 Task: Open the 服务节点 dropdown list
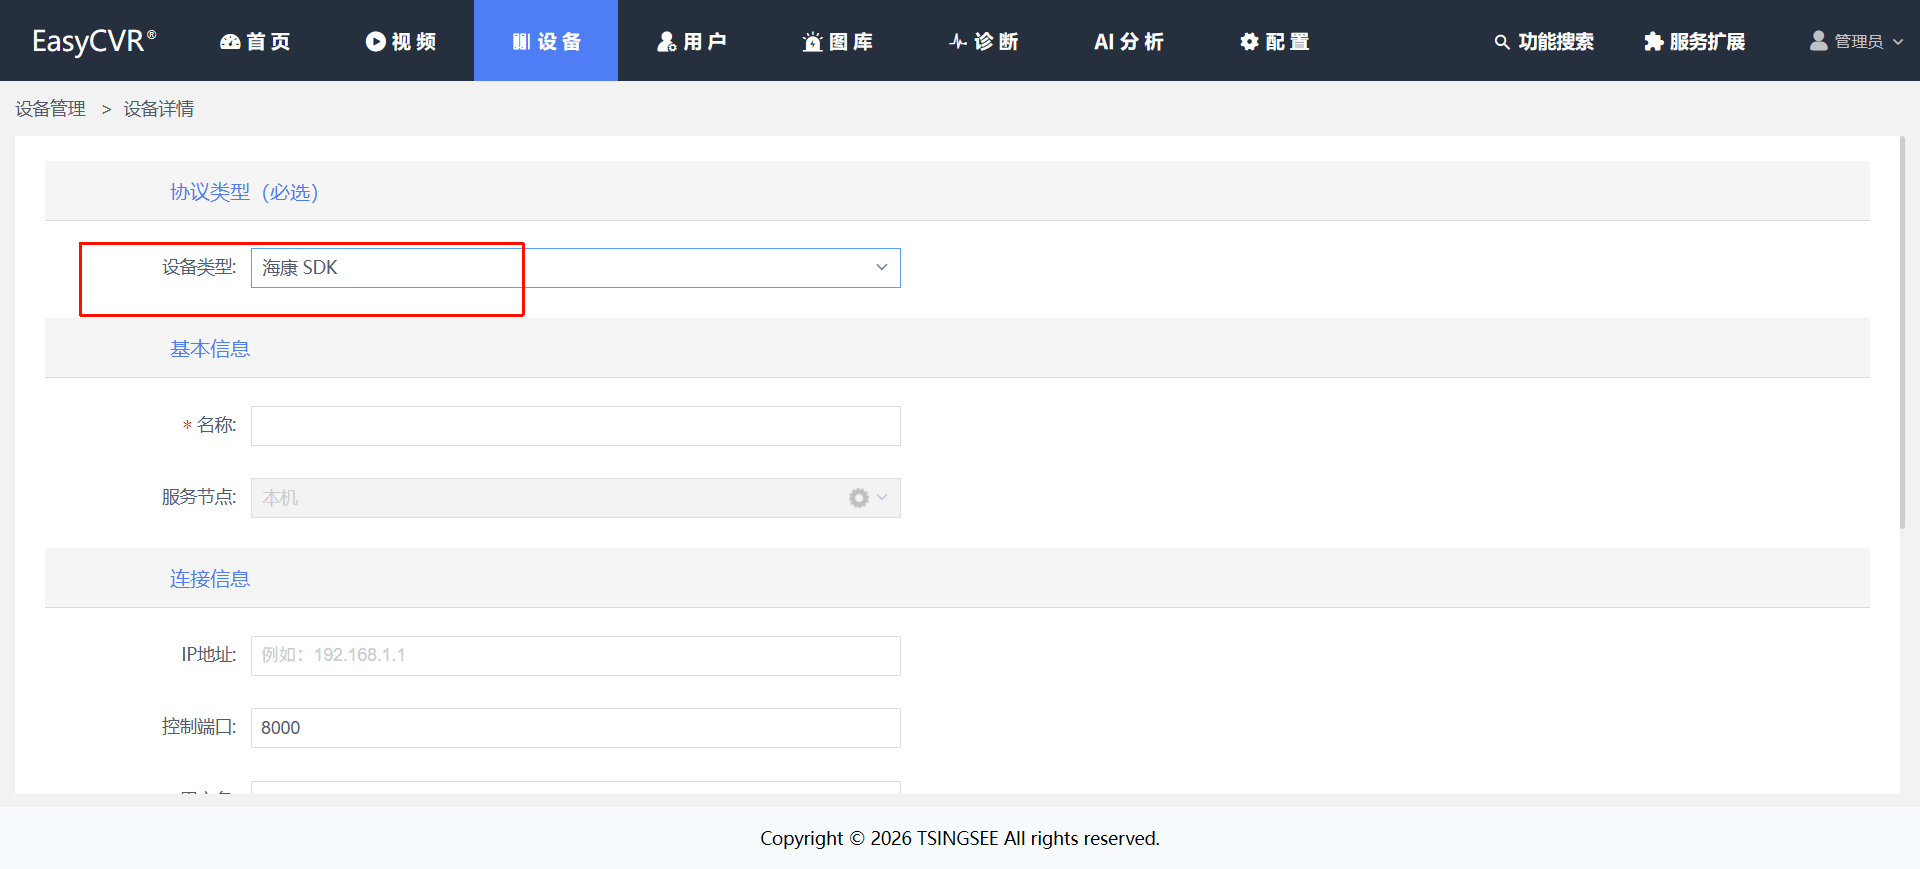pos(550,498)
